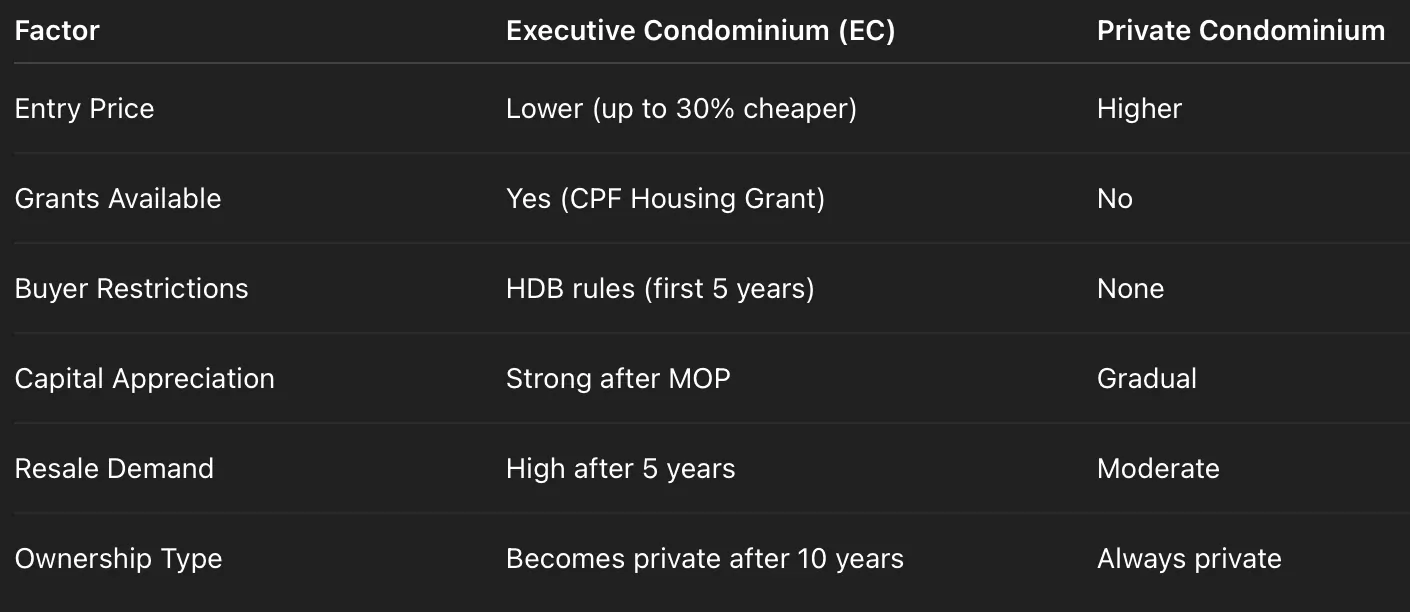
Task: Select the 'Buyer Restrictions' row label
Action: [x=131, y=288]
